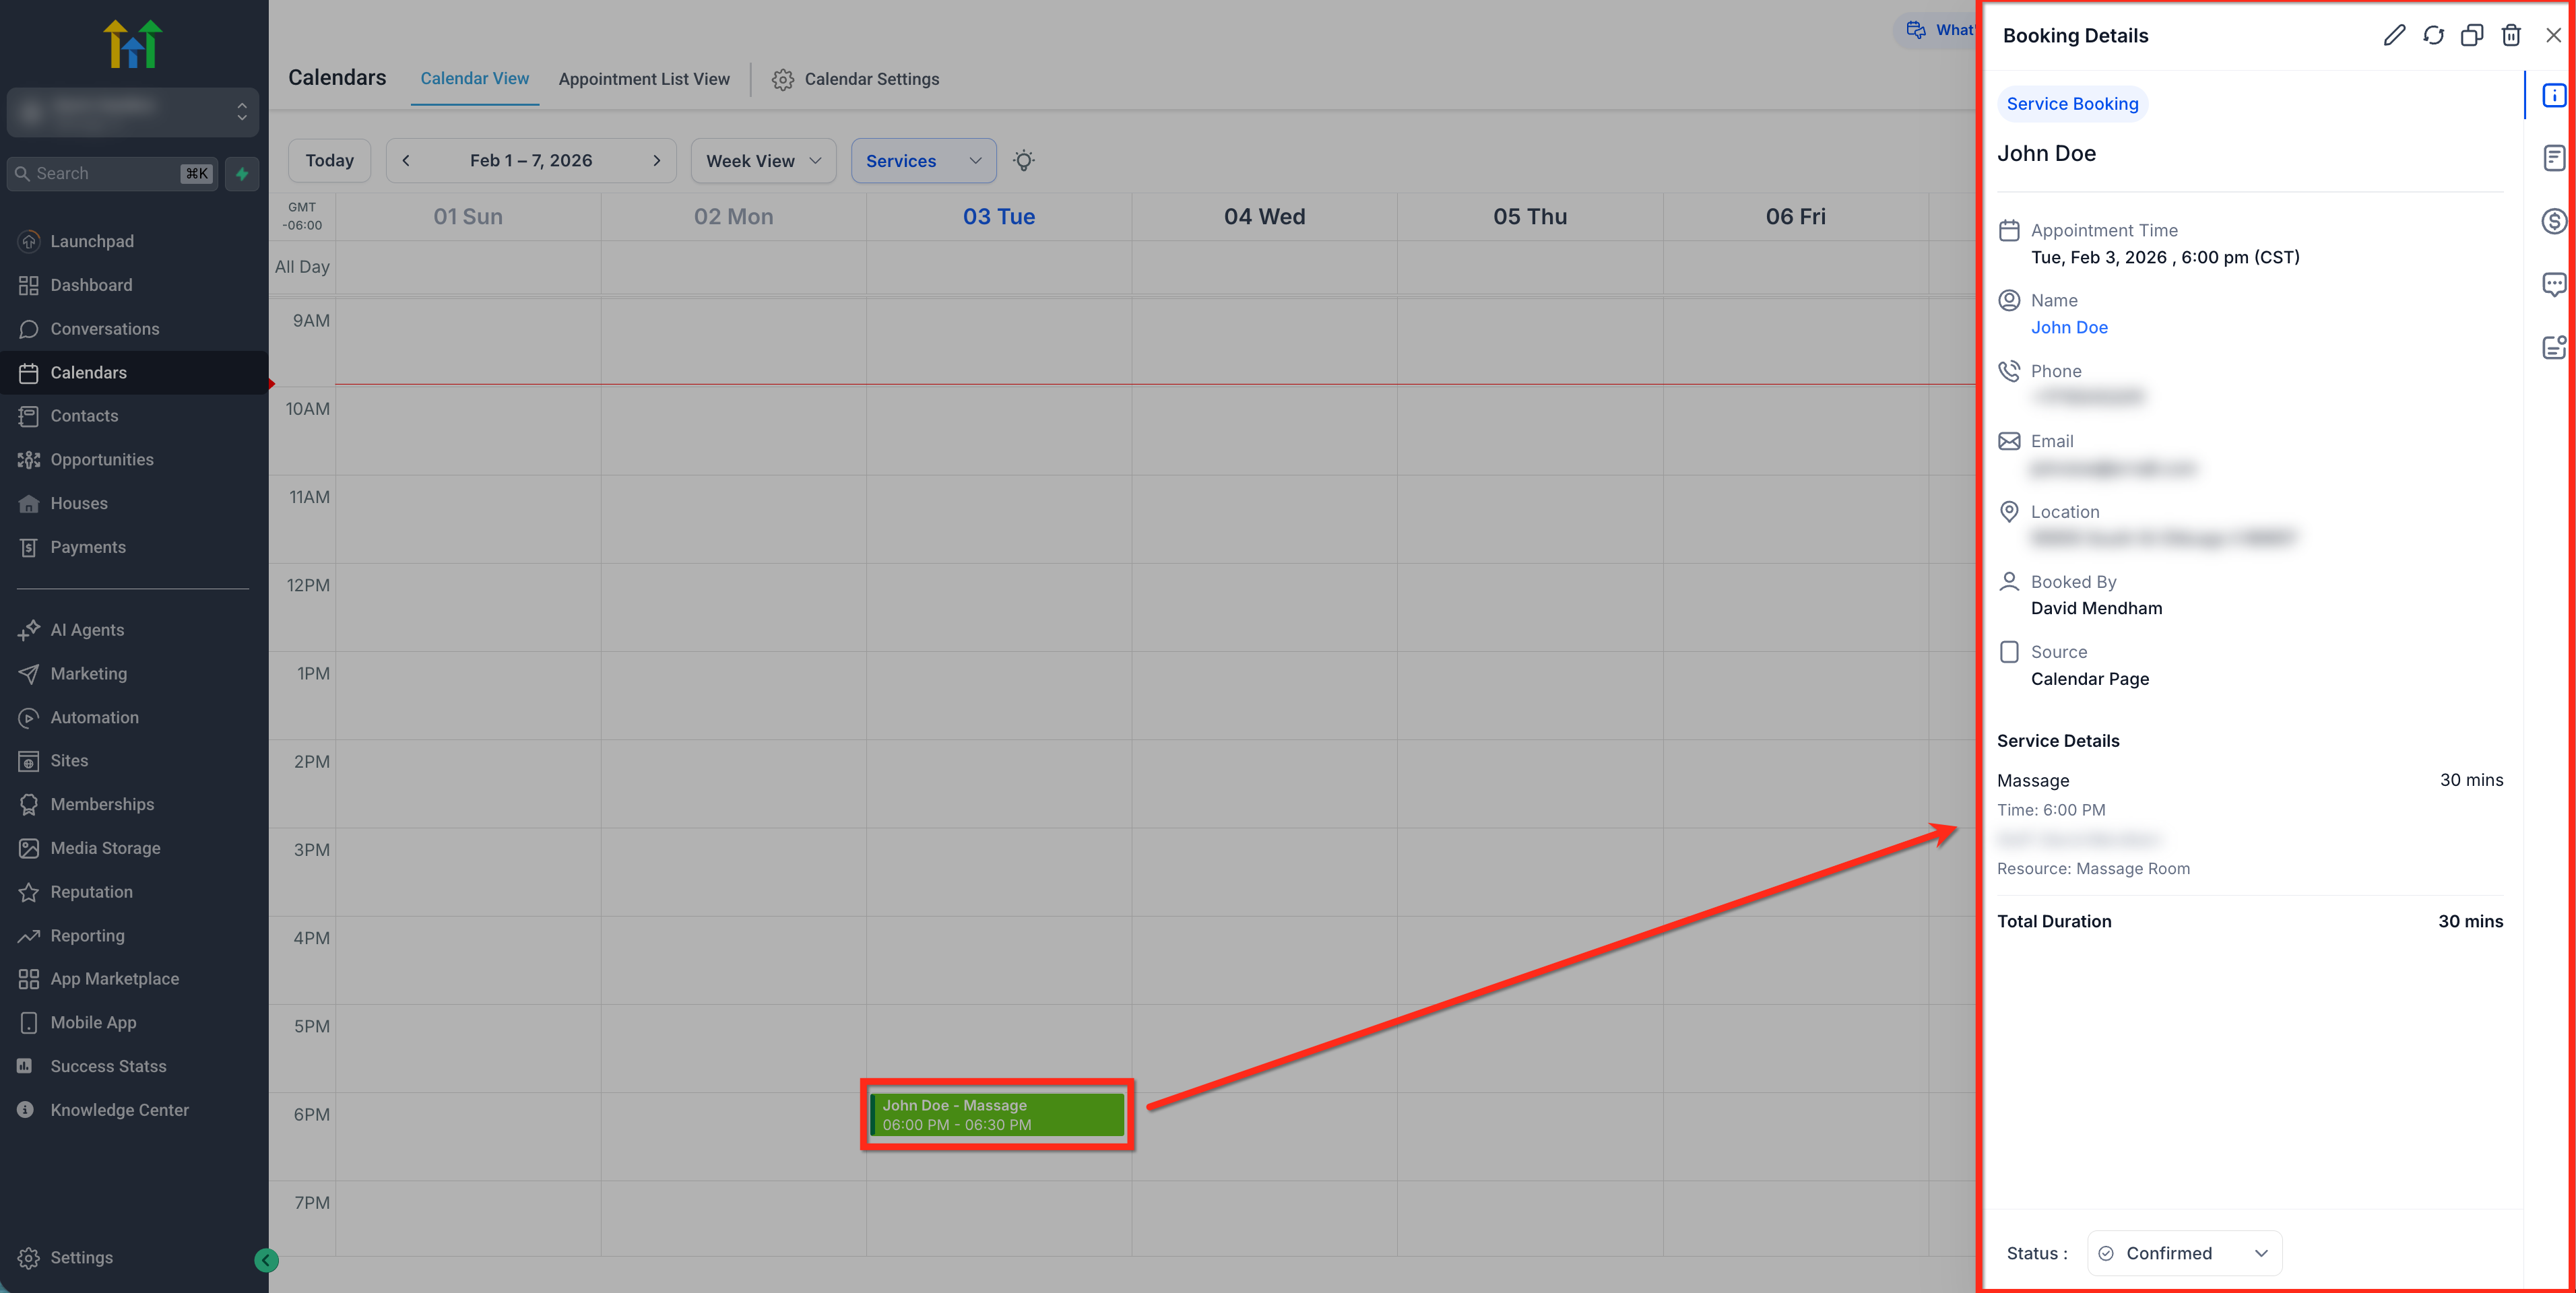Click the duplicate booking copy icon
The width and height of the screenshot is (2576, 1293).
pyautogui.click(x=2471, y=35)
